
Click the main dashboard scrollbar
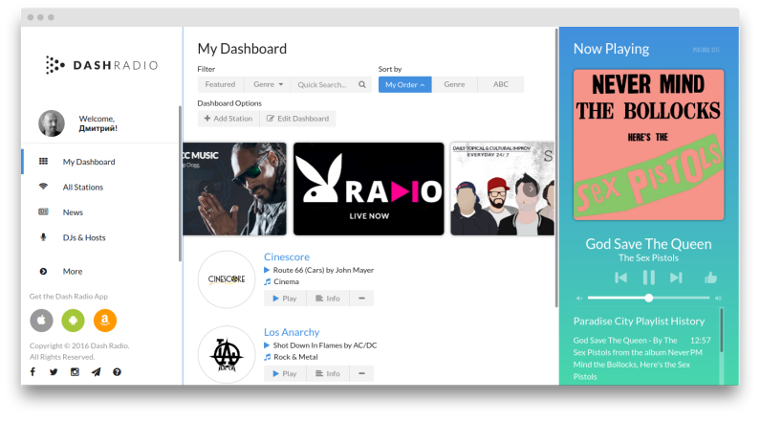tap(556, 167)
